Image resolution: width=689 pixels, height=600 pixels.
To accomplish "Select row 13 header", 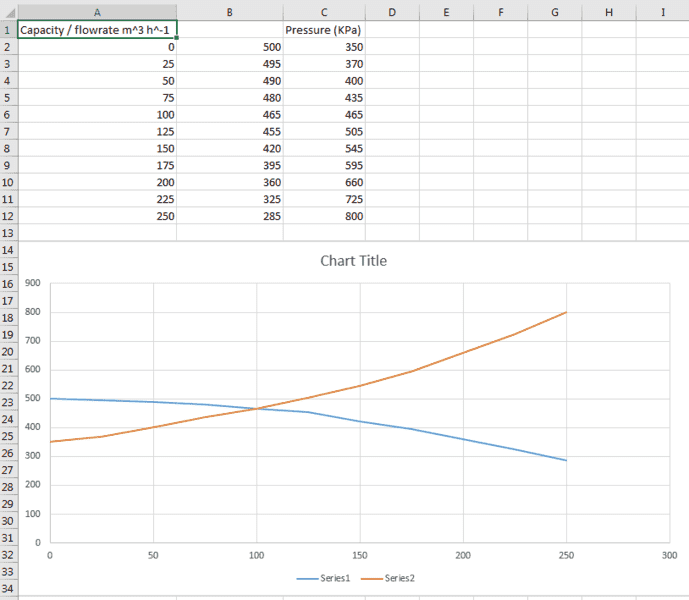I will 8,232.
